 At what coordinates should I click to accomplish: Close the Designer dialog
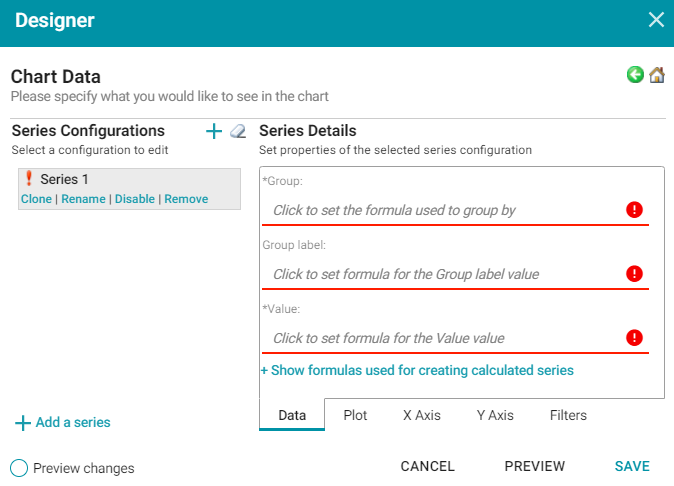656,20
